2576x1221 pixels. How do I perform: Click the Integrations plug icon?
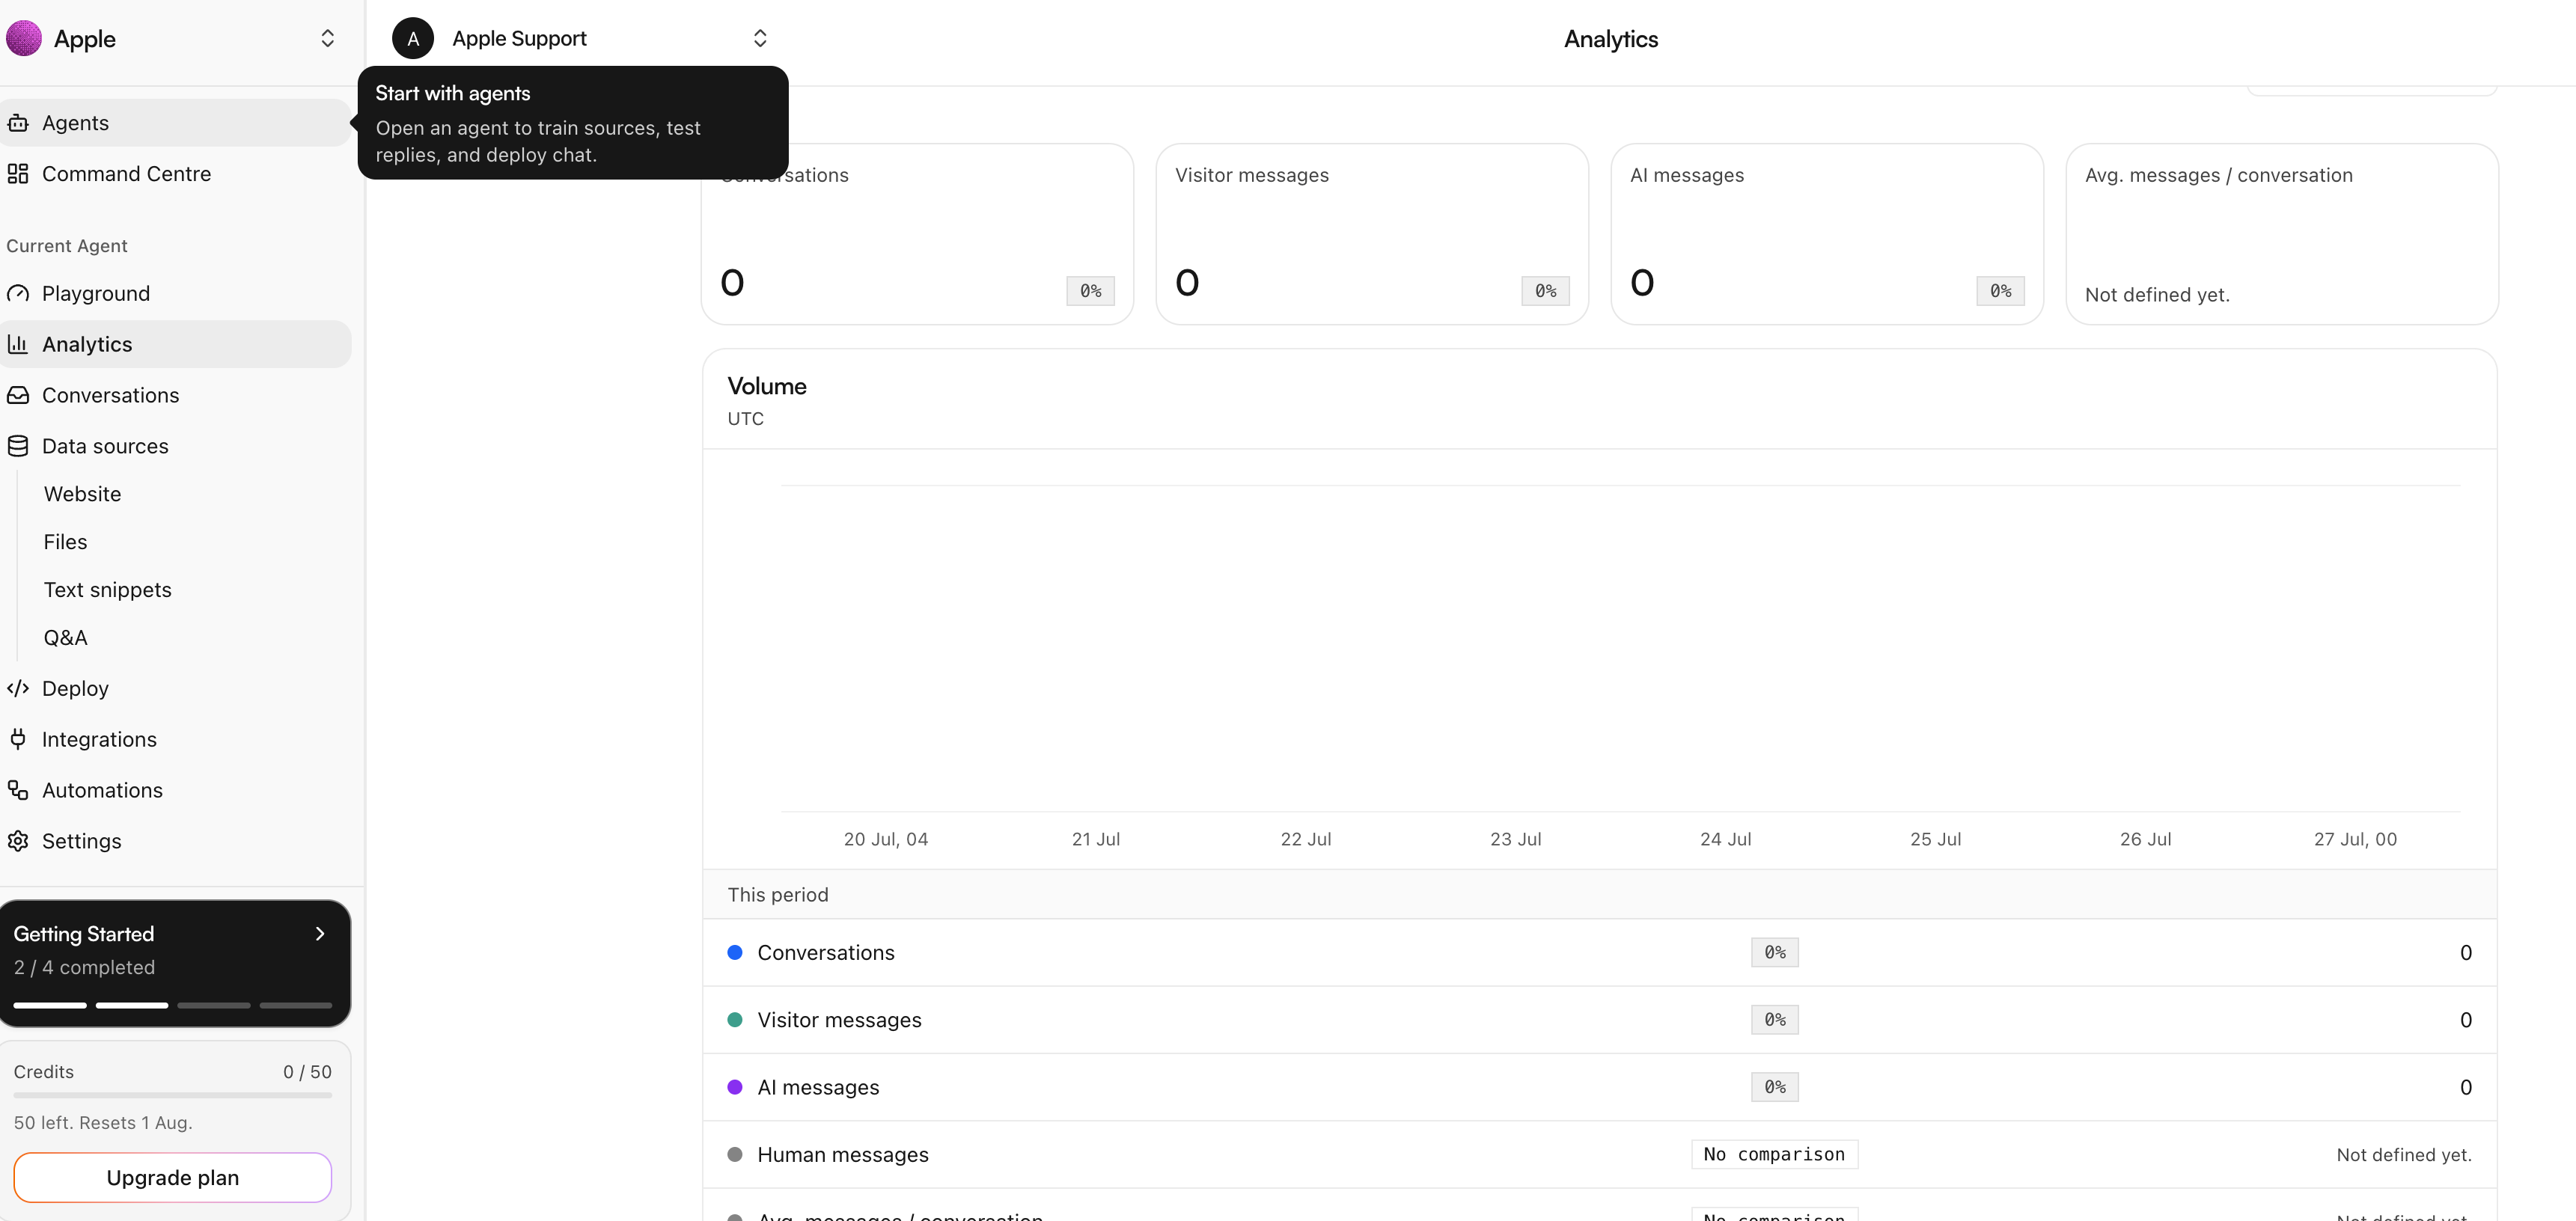pyautogui.click(x=18, y=739)
